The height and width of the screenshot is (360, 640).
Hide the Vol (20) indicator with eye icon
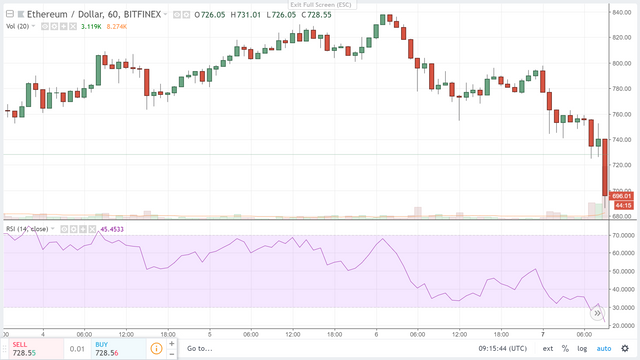coord(45,27)
